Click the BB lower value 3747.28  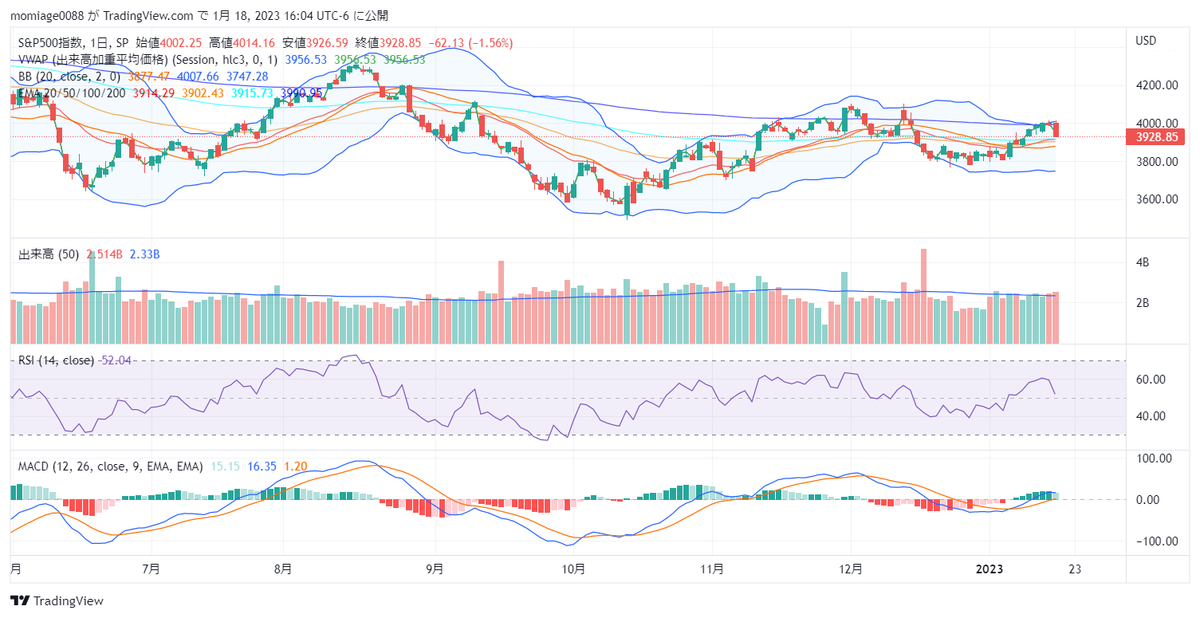(x=246, y=76)
